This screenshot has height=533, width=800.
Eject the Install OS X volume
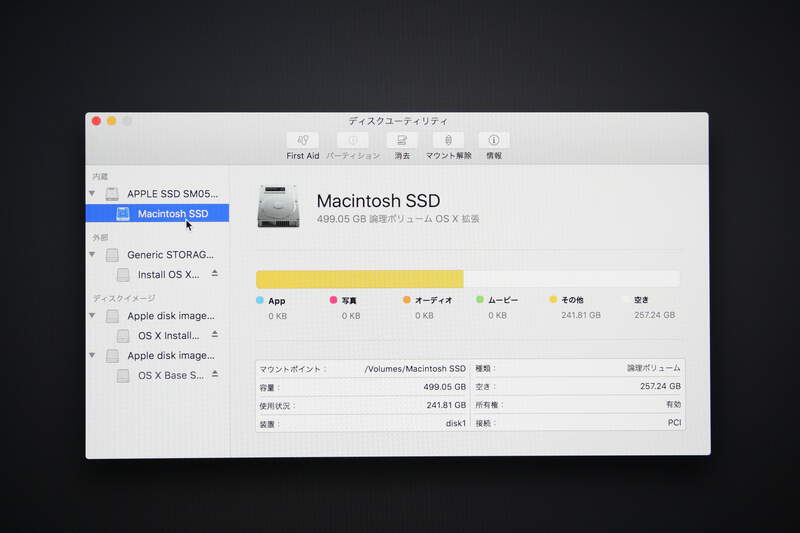tap(214, 274)
